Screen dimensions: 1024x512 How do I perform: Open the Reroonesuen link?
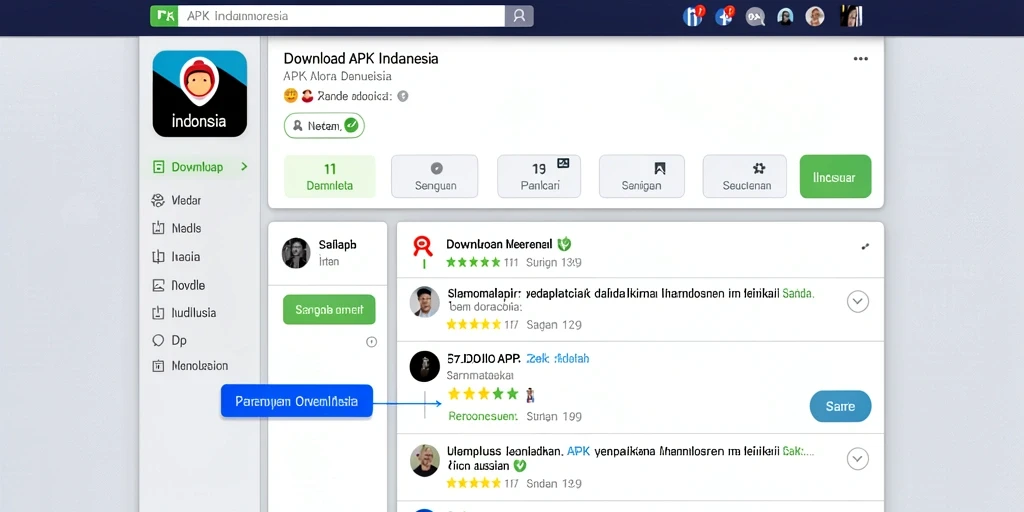[483, 416]
